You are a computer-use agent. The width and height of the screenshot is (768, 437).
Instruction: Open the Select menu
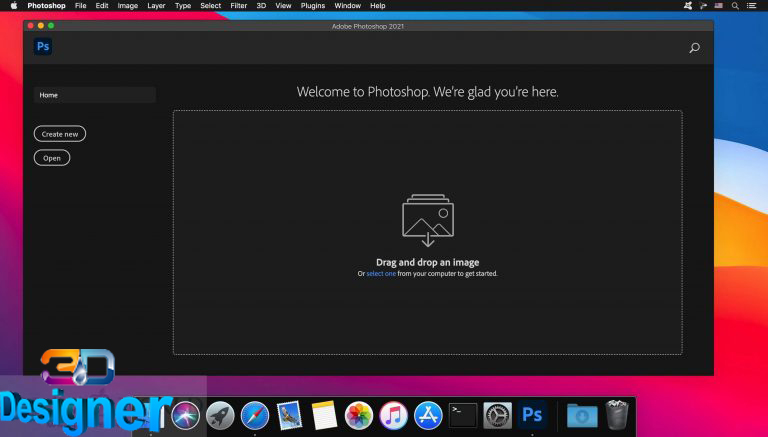[x=211, y=6]
